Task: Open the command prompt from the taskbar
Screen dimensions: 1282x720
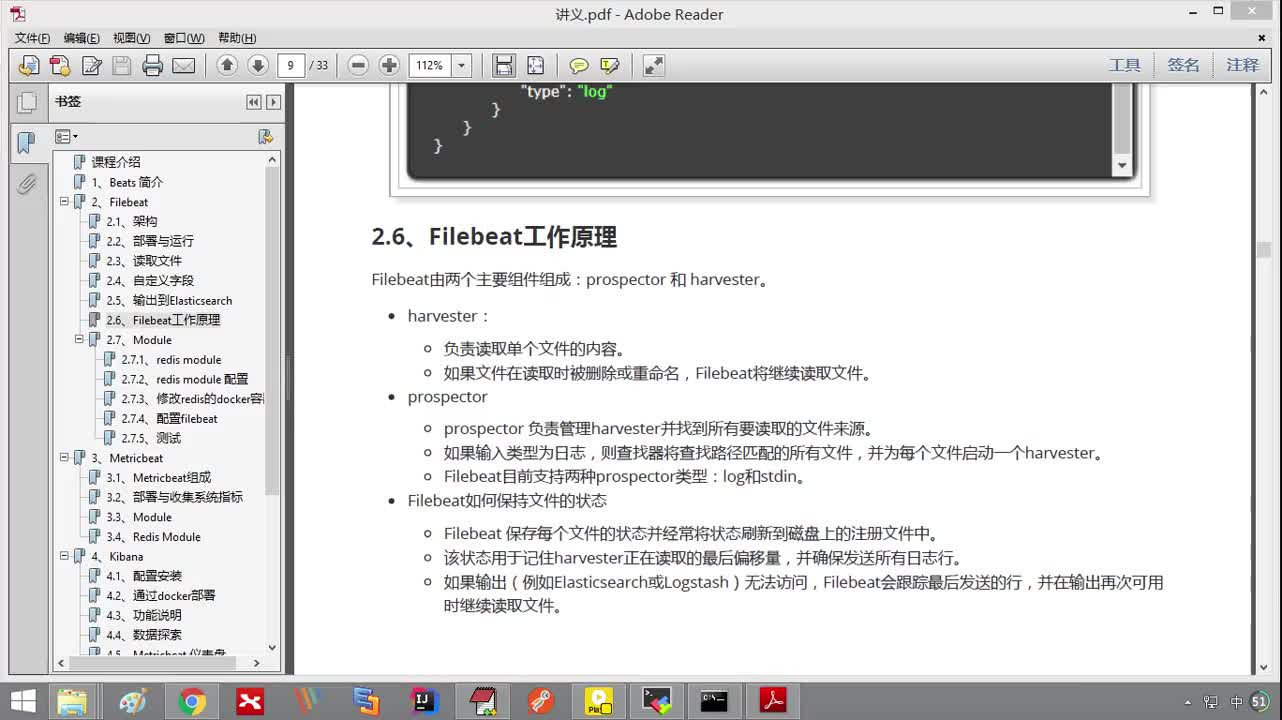Action: point(714,702)
